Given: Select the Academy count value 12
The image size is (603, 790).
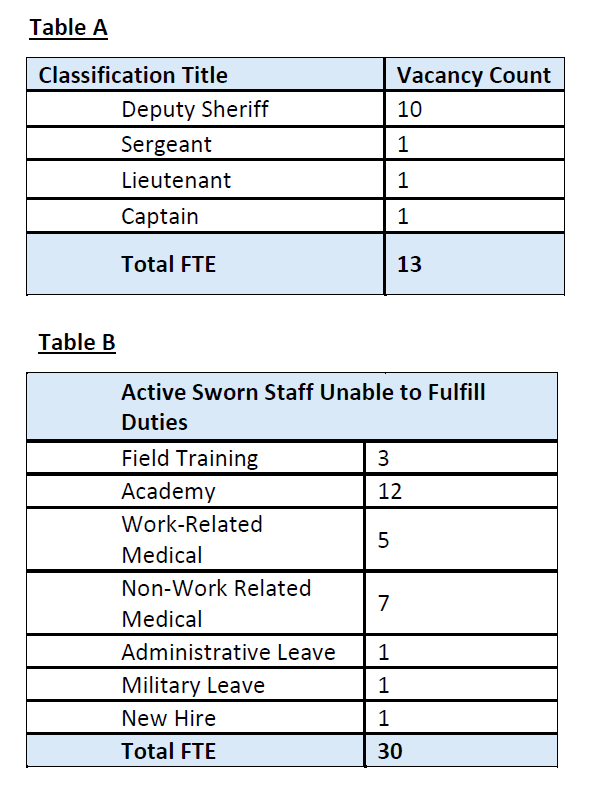Looking at the screenshot, I should pyautogui.click(x=390, y=491).
